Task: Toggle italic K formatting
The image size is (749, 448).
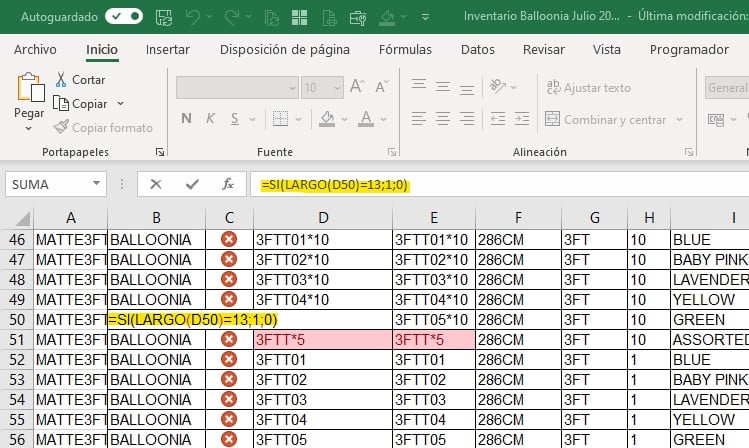Action: (212, 119)
